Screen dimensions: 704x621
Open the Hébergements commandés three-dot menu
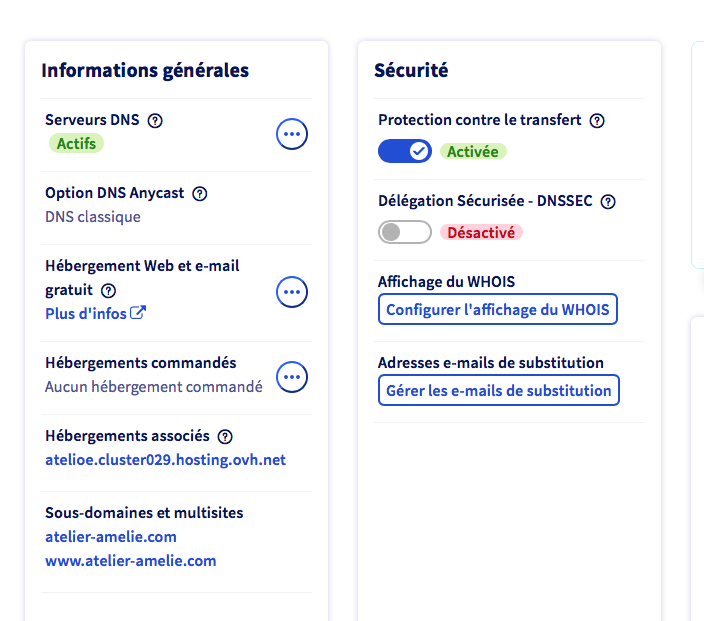pos(291,377)
